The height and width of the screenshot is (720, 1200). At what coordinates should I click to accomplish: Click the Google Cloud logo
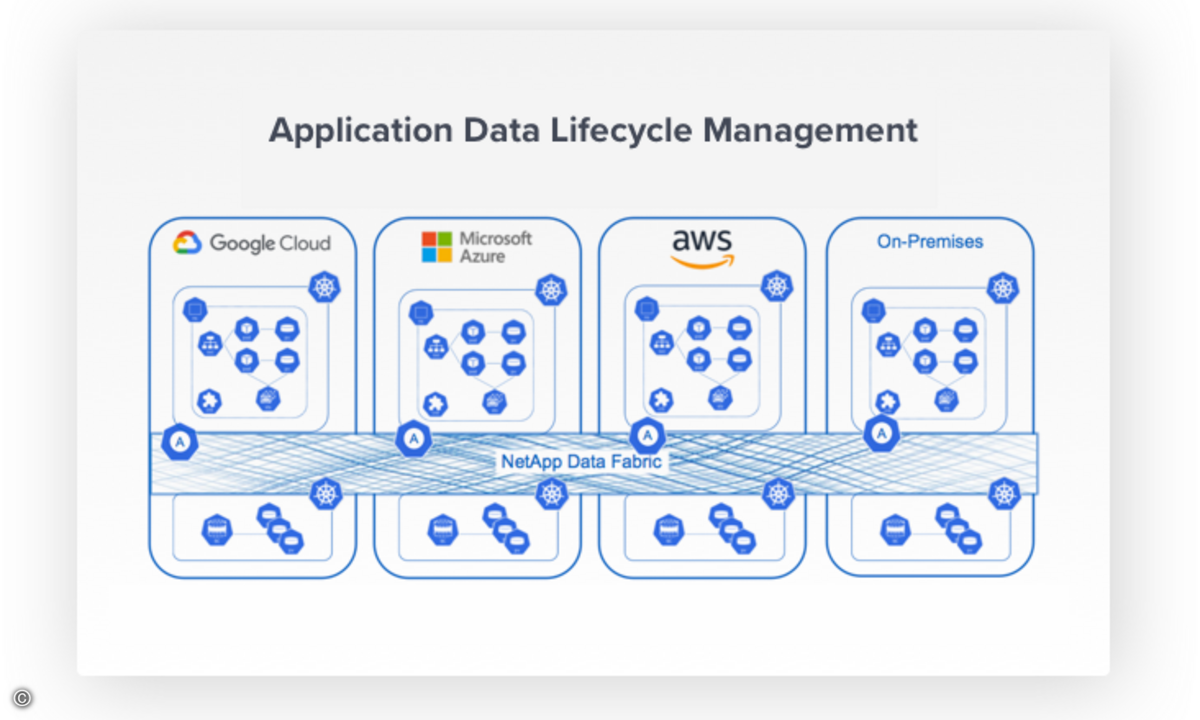pyautogui.click(x=252, y=243)
